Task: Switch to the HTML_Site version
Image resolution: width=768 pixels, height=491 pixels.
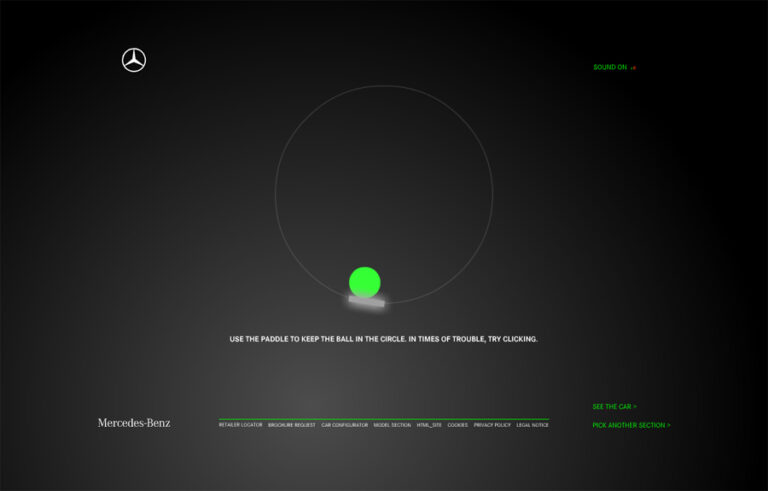Action: coord(429,425)
